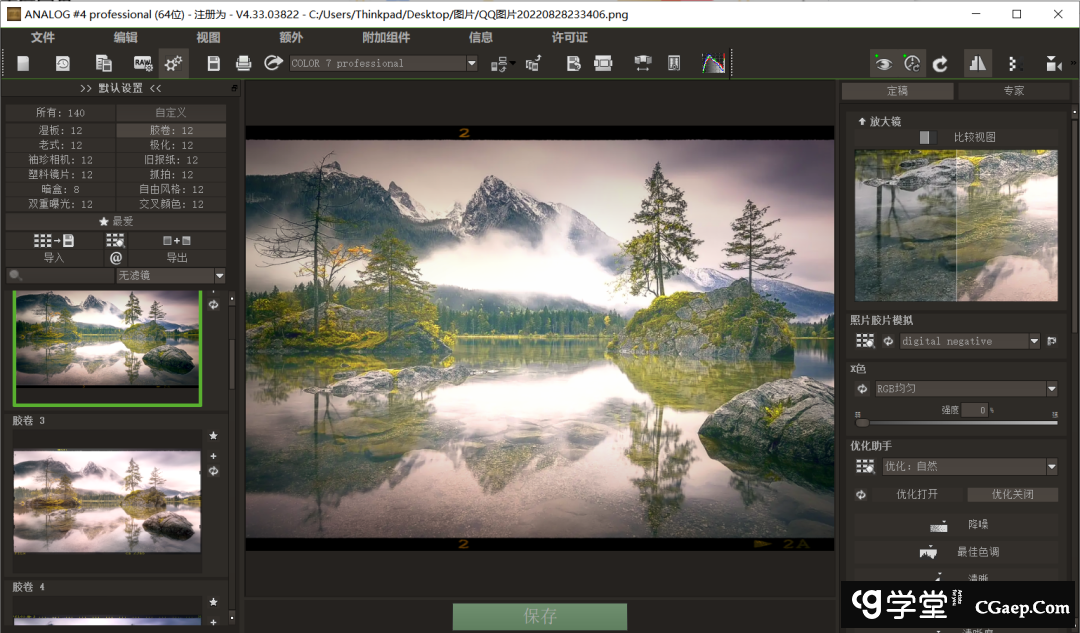The image size is (1080, 633).
Task: Click the gears settings icon in toolbar
Action: [173, 63]
